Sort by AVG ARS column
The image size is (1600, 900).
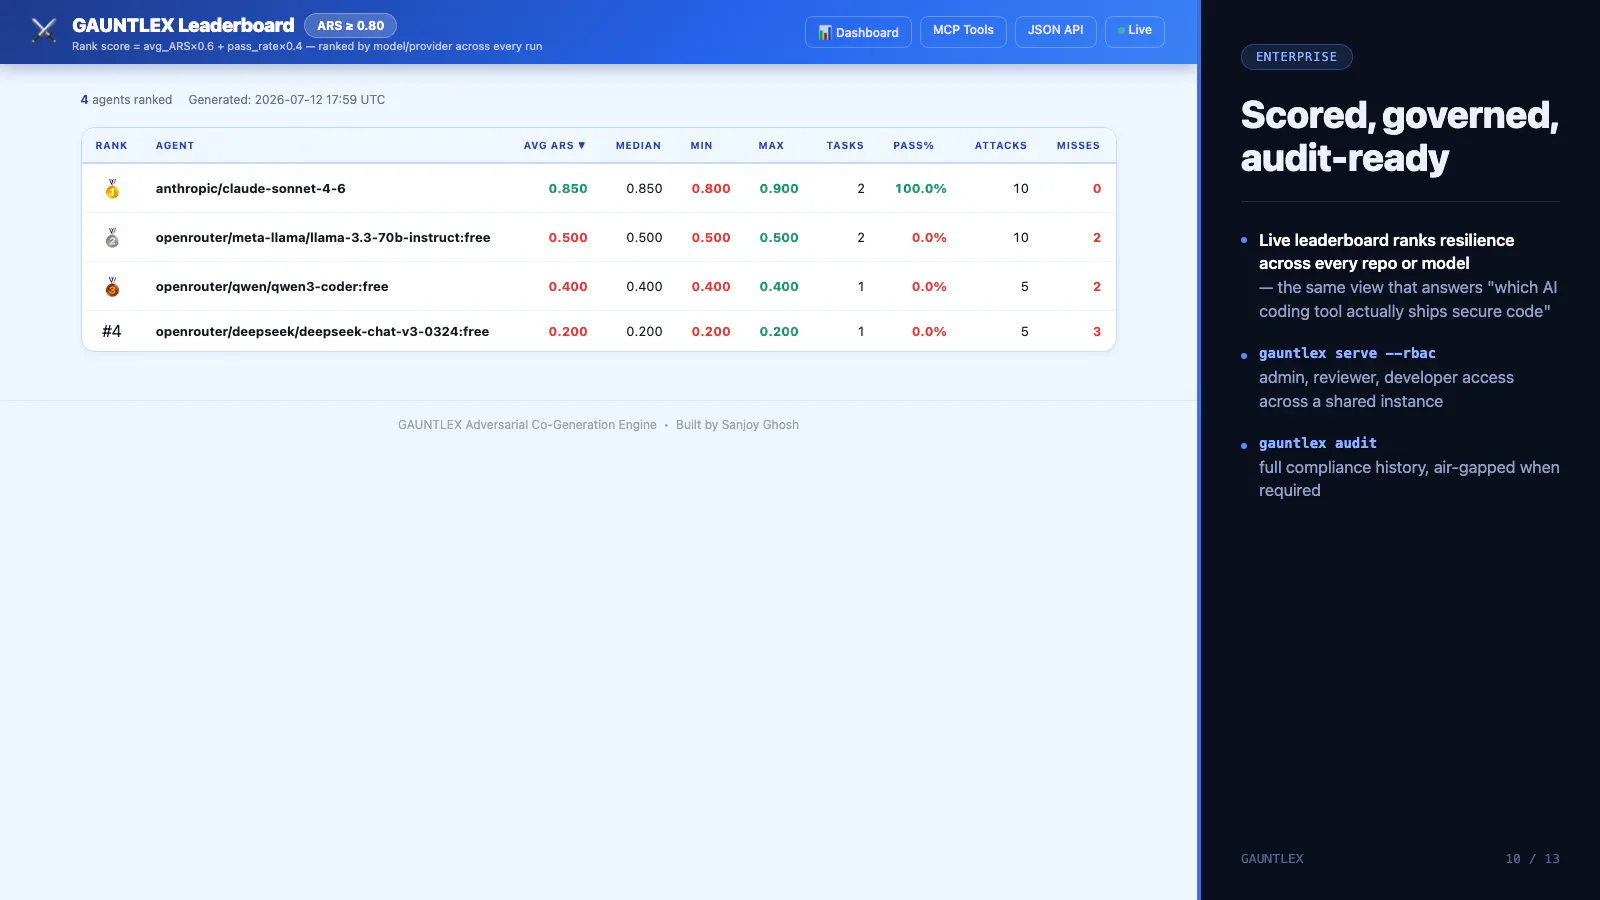tap(555, 146)
